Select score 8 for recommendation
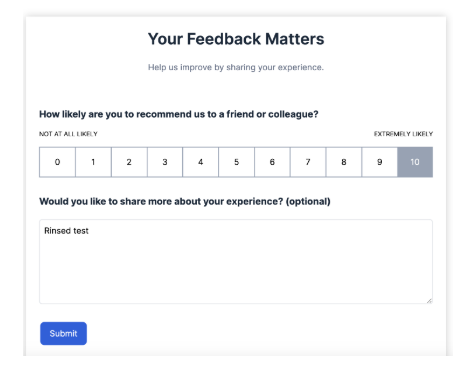The height and width of the screenshot is (379, 470). click(344, 162)
